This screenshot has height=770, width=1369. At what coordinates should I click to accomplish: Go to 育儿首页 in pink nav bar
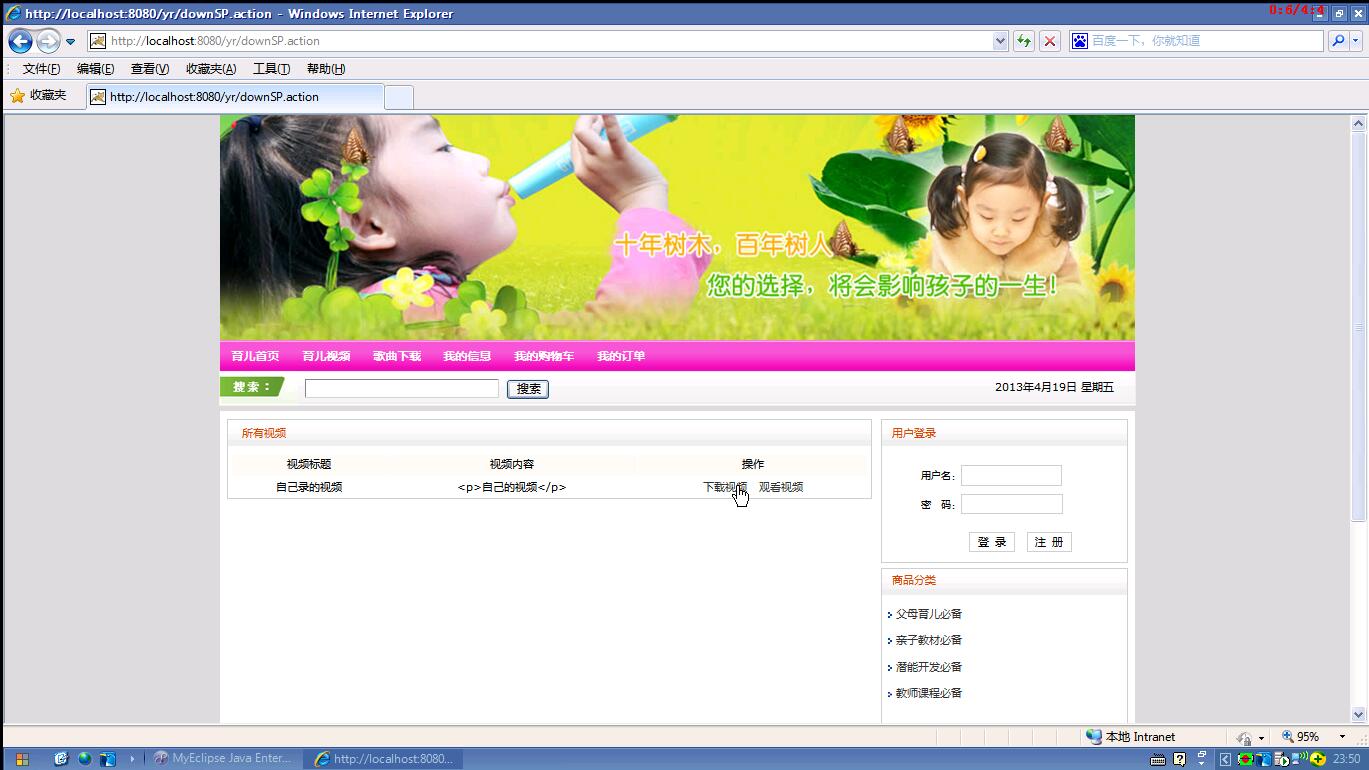pyautogui.click(x=255, y=357)
